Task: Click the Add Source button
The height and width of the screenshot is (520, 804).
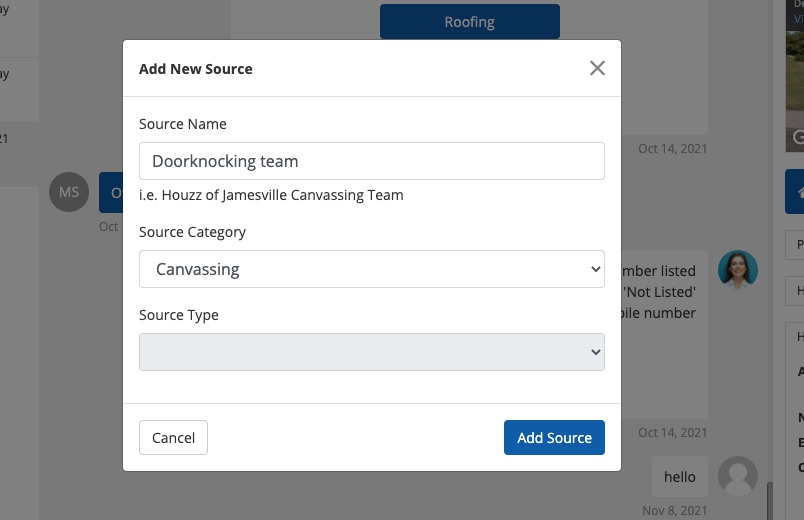Action: (554, 438)
